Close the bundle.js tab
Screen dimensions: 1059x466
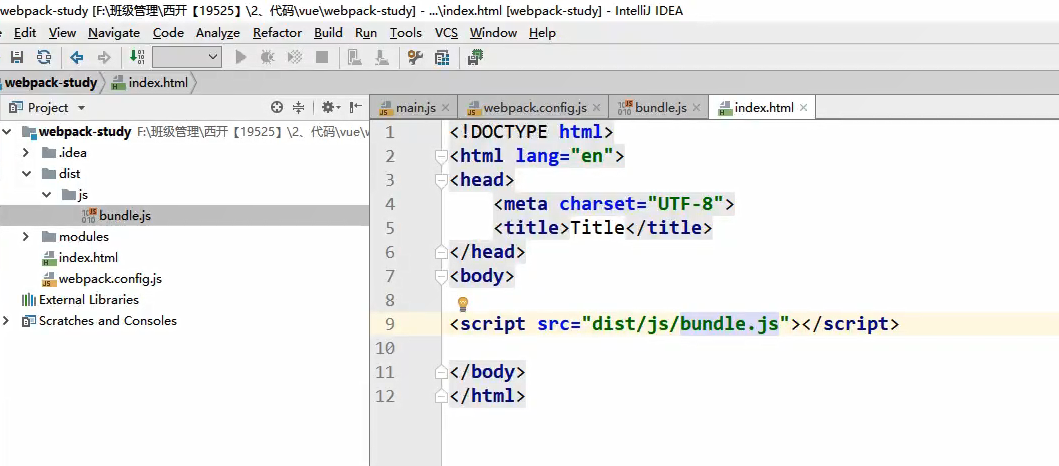(x=696, y=107)
